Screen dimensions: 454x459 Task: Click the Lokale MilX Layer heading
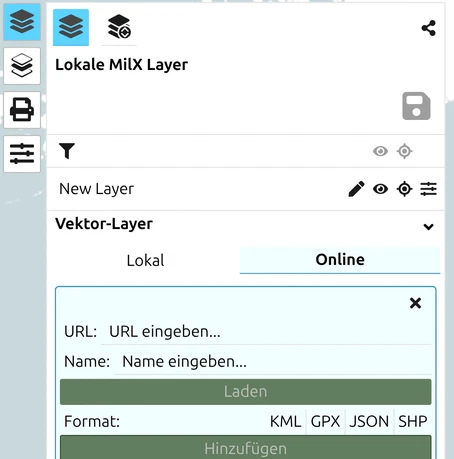[122, 65]
